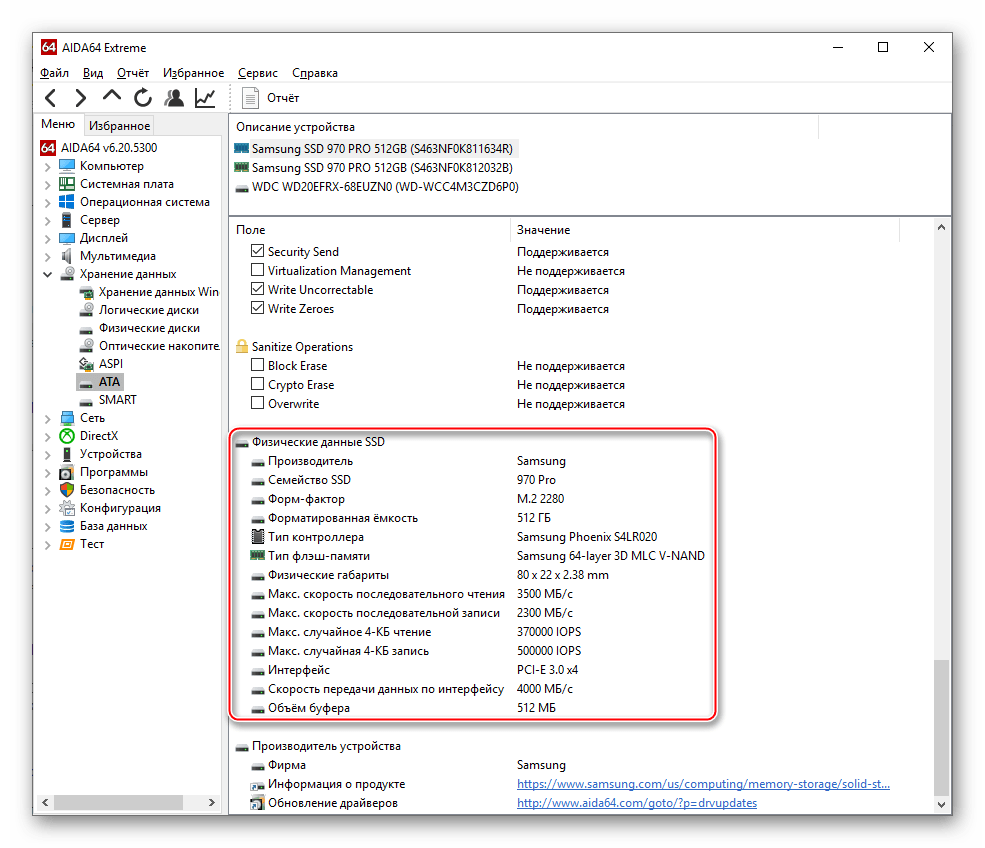Switch to the Меню sidebar tab
This screenshot has width=985, height=848.
58,124
